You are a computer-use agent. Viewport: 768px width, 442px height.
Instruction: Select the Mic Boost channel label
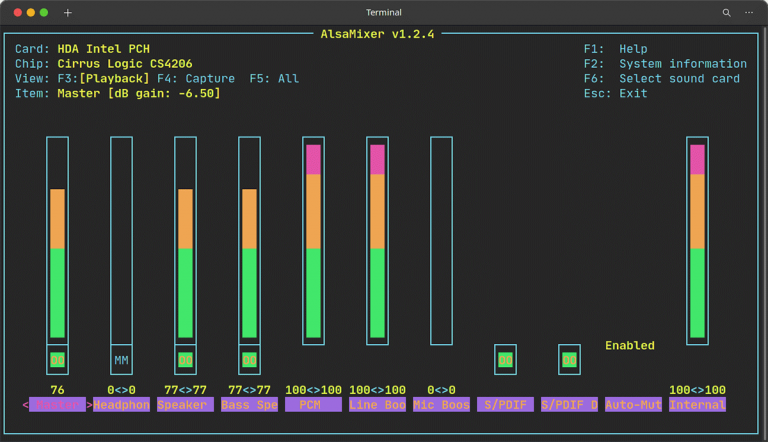[x=441, y=405]
